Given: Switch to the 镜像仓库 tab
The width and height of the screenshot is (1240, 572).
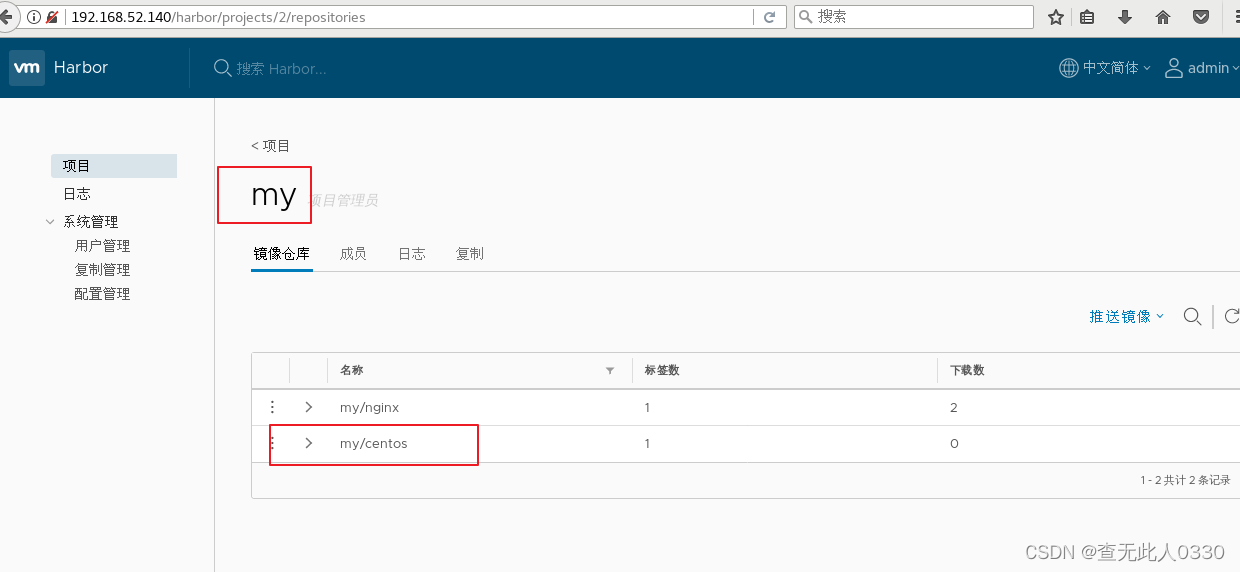Looking at the screenshot, I should (281, 254).
